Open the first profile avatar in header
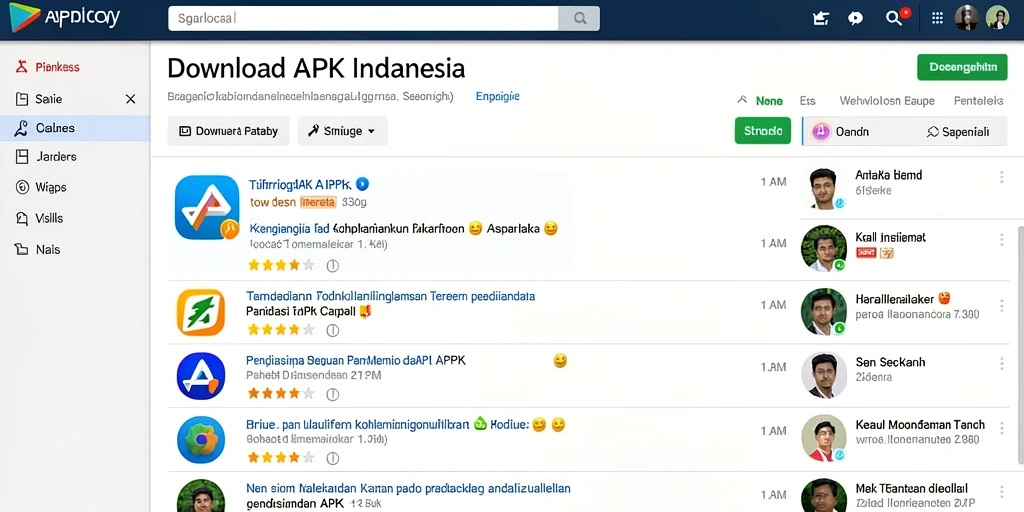 [x=967, y=18]
